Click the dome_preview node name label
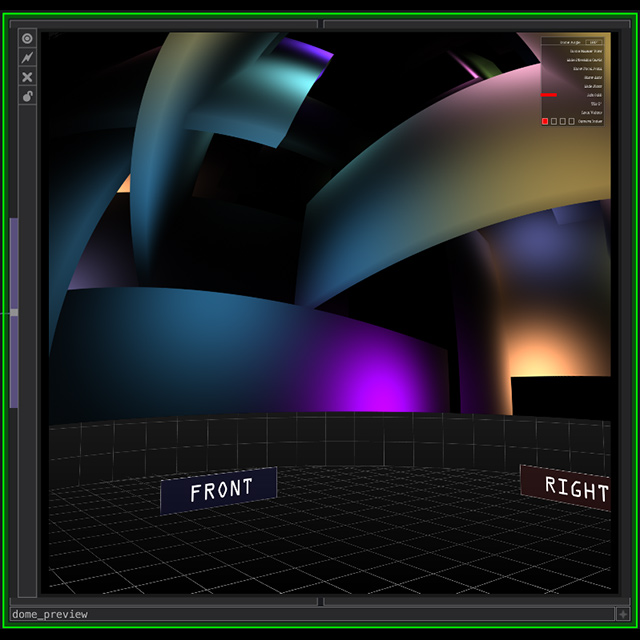 (x=50, y=614)
